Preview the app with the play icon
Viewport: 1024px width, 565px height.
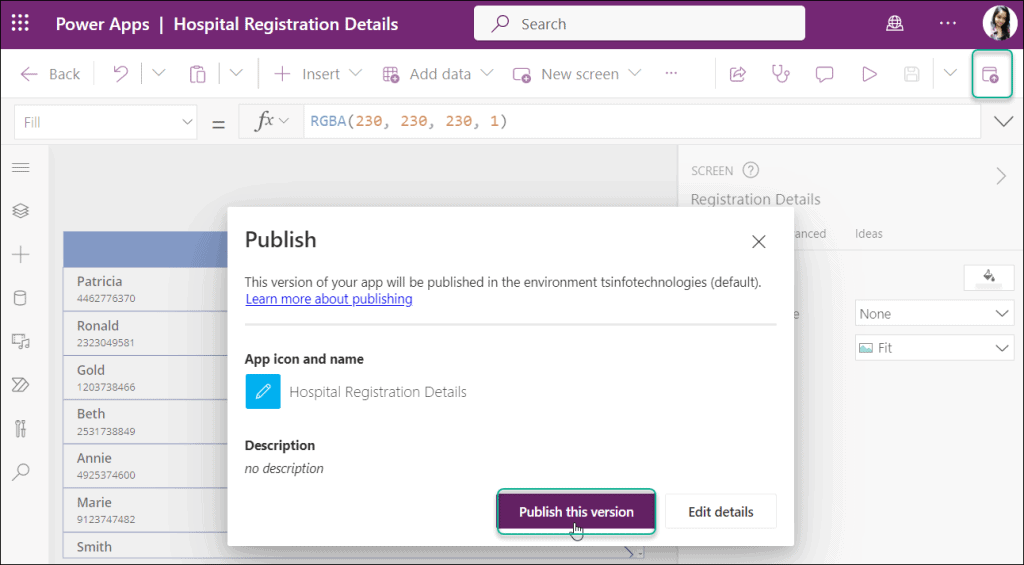(x=869, y=74)
